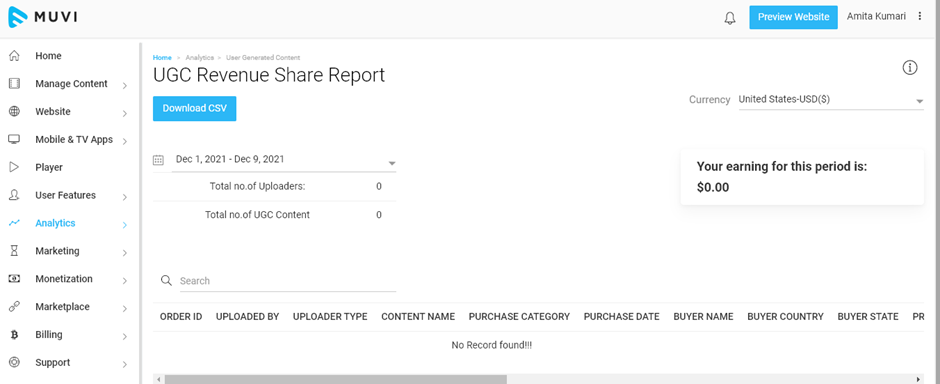The image size is (940, 384).
Task: Click the Preview Website button
Action: (793, 17)
